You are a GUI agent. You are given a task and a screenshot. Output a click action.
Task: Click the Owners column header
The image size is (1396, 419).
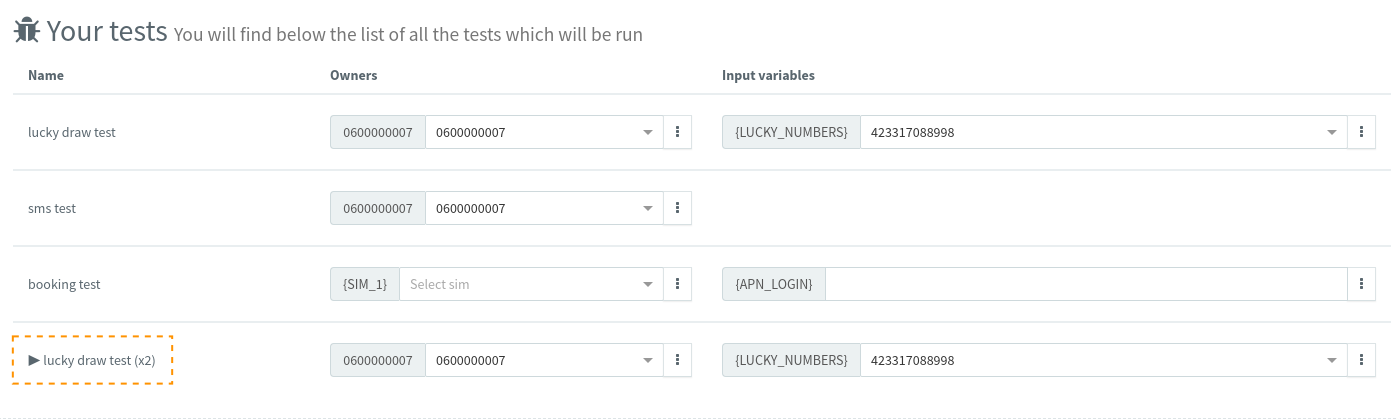(x=353, y=75)
